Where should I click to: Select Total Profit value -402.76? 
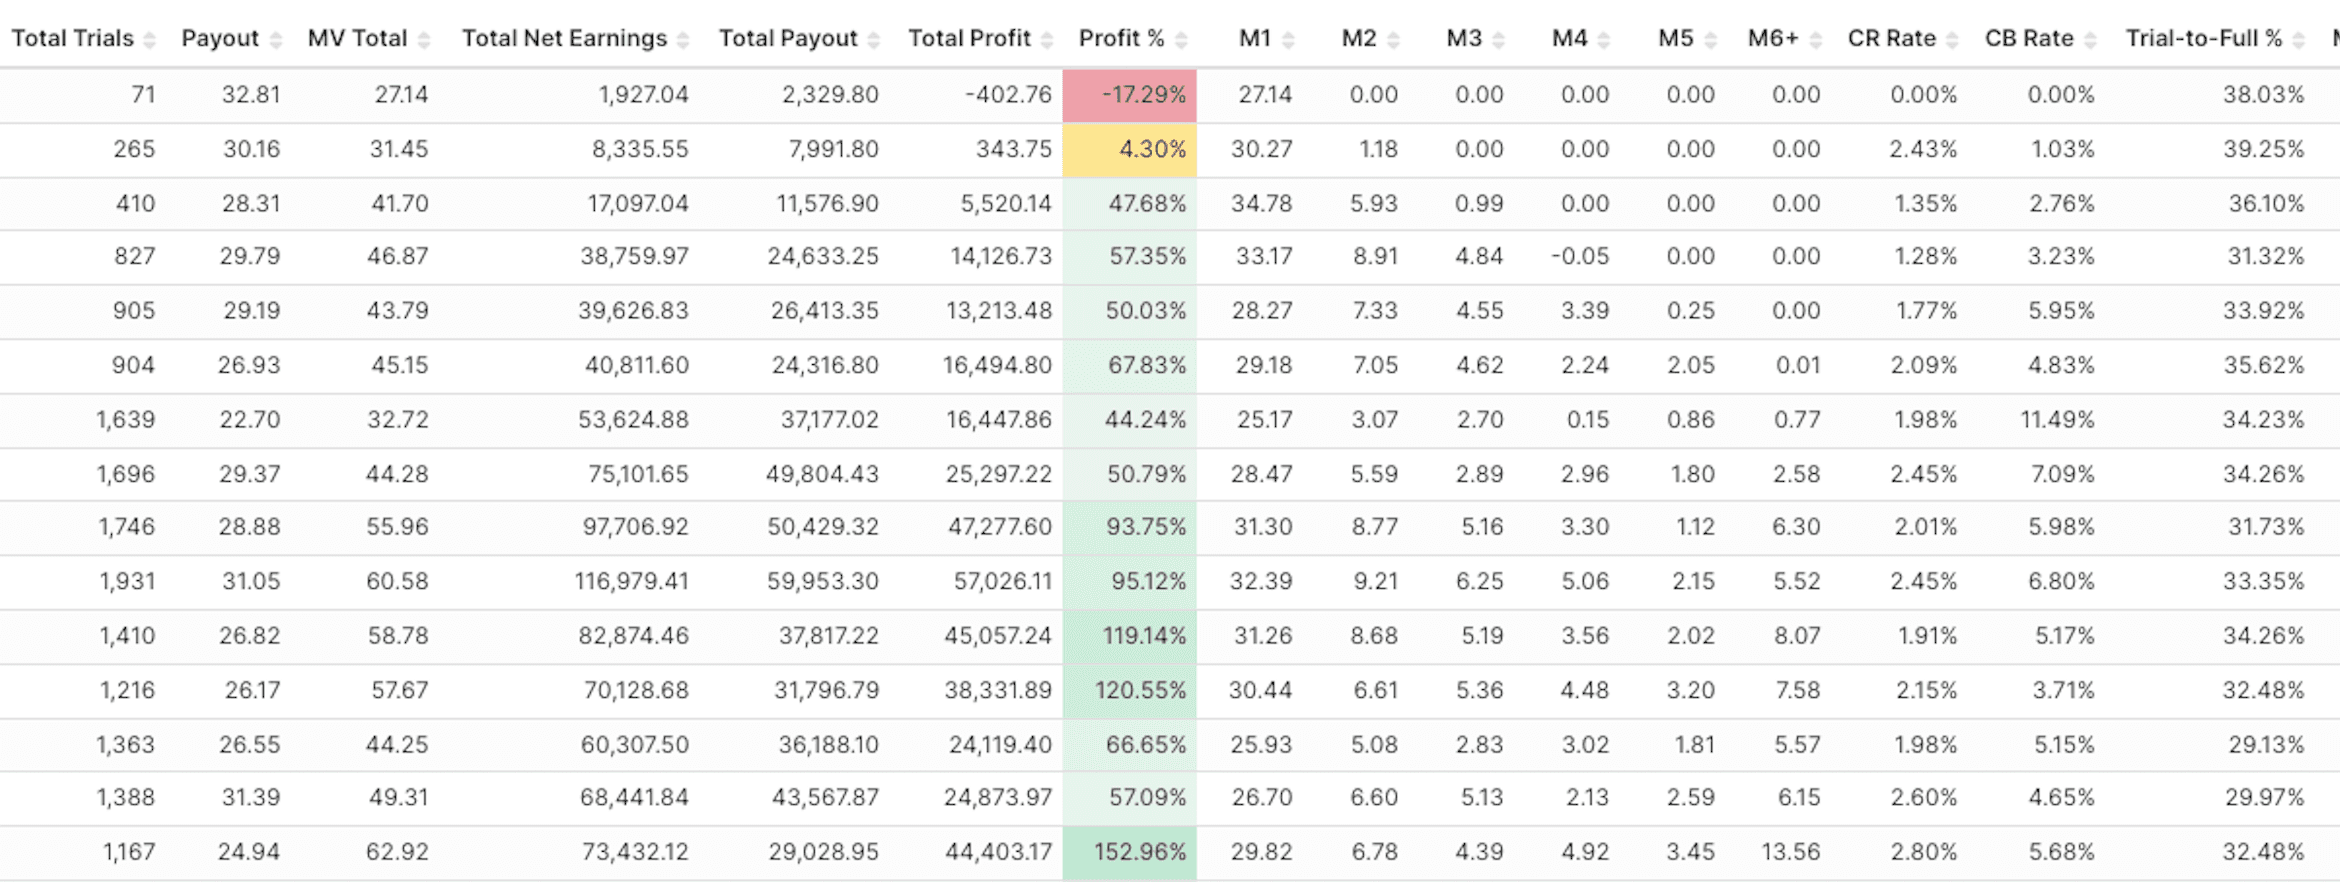pos(1008,95)
